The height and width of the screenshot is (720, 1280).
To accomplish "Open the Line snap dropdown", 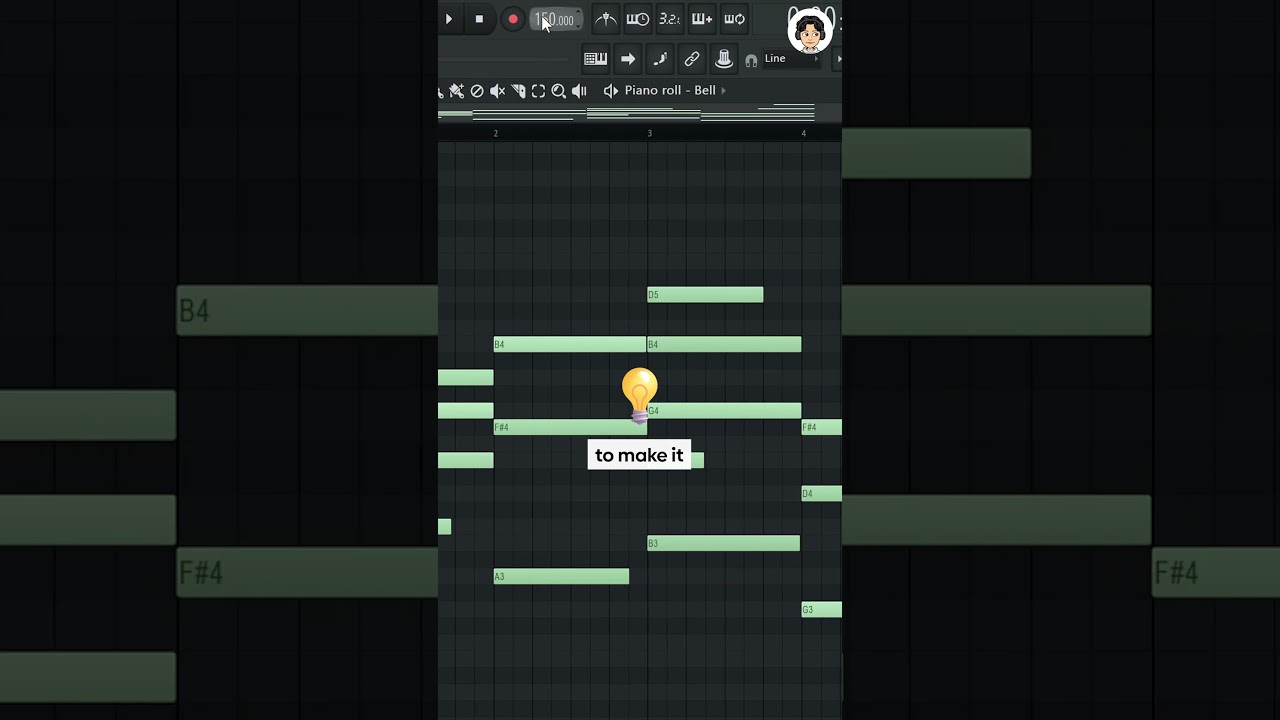I will coord(791,59).
